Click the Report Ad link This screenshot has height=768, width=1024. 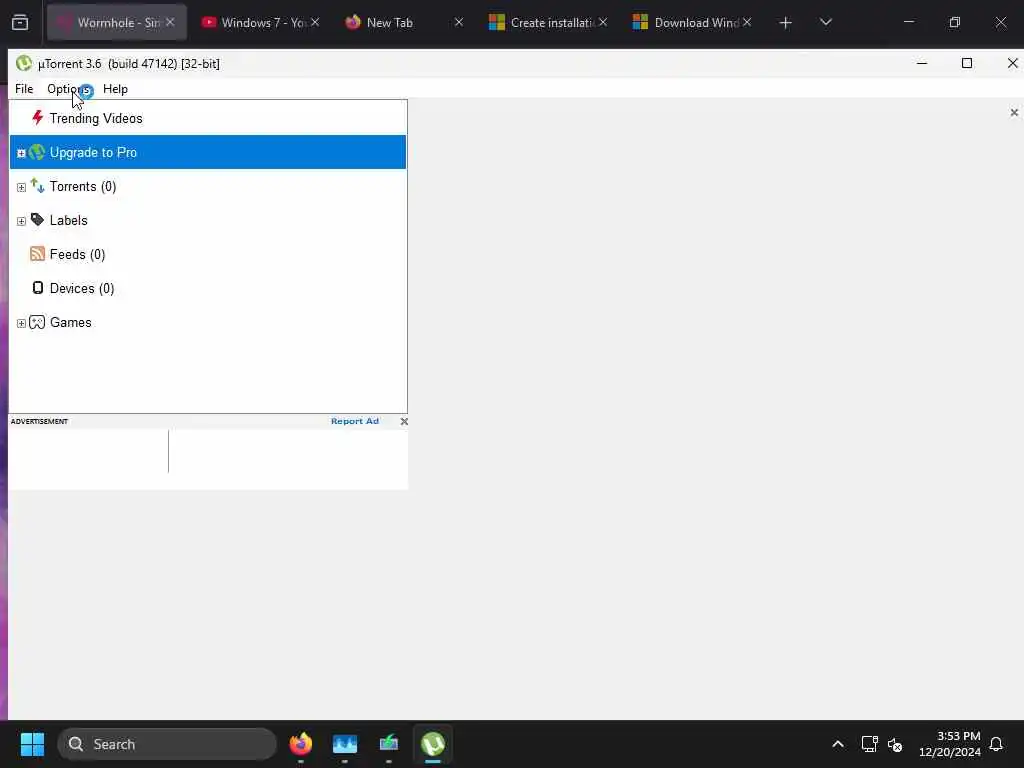tap(355, 421)
